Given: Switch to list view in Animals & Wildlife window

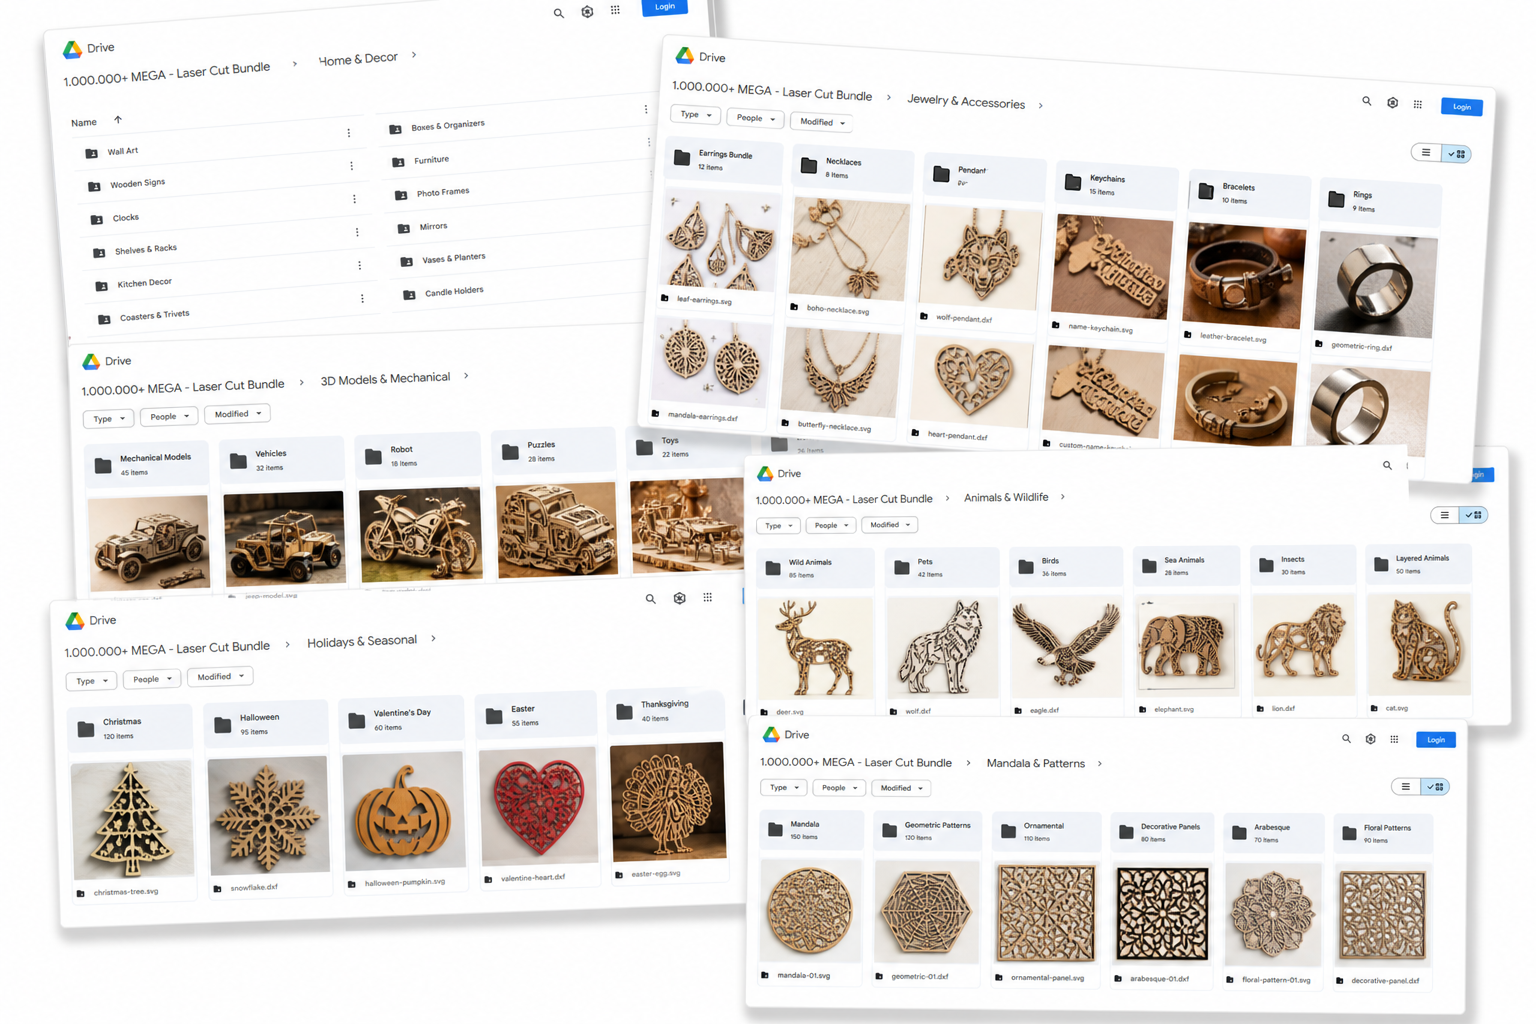Looking at the screenshot, I should point(1444,515).
